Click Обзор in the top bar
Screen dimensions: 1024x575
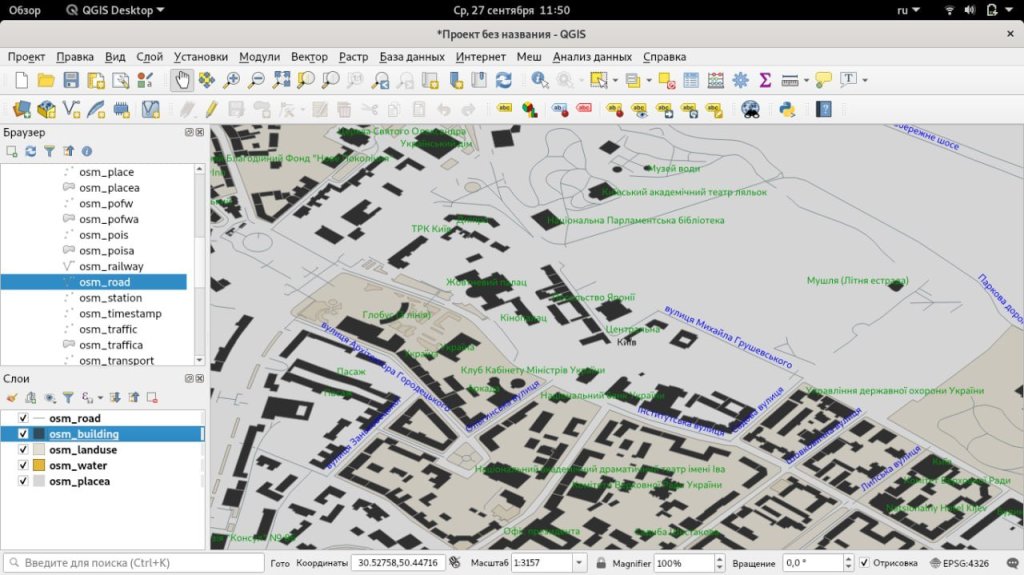point(25,10)
